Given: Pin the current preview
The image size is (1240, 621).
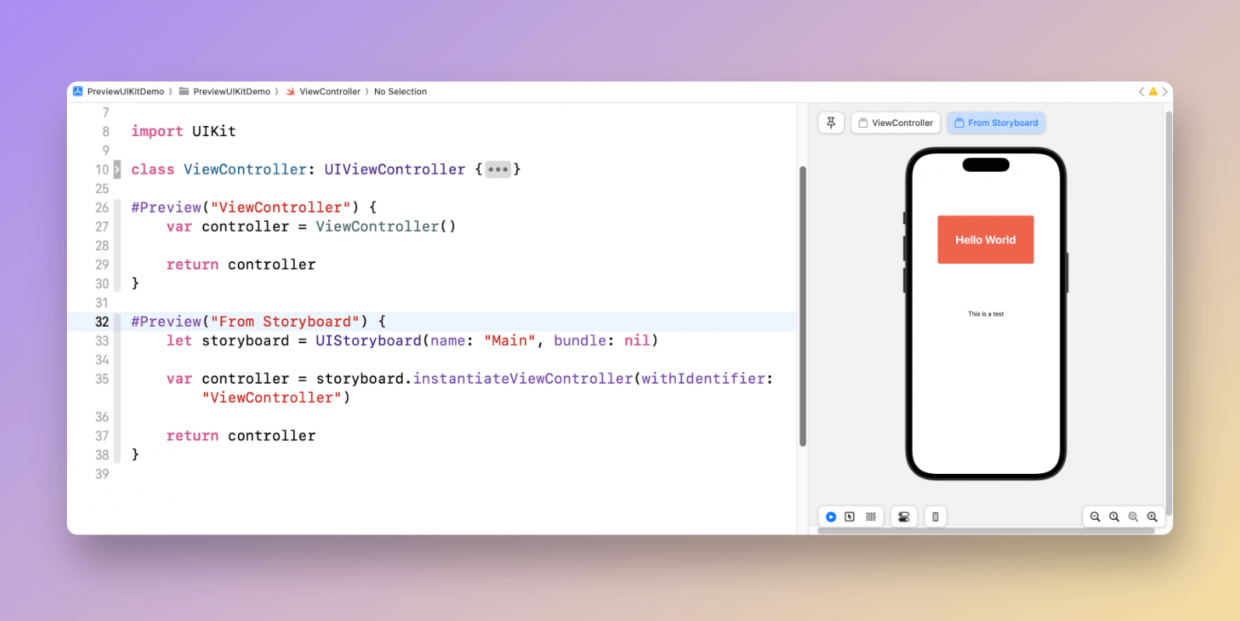Looking at the screenshot, I should coord(831,123).
